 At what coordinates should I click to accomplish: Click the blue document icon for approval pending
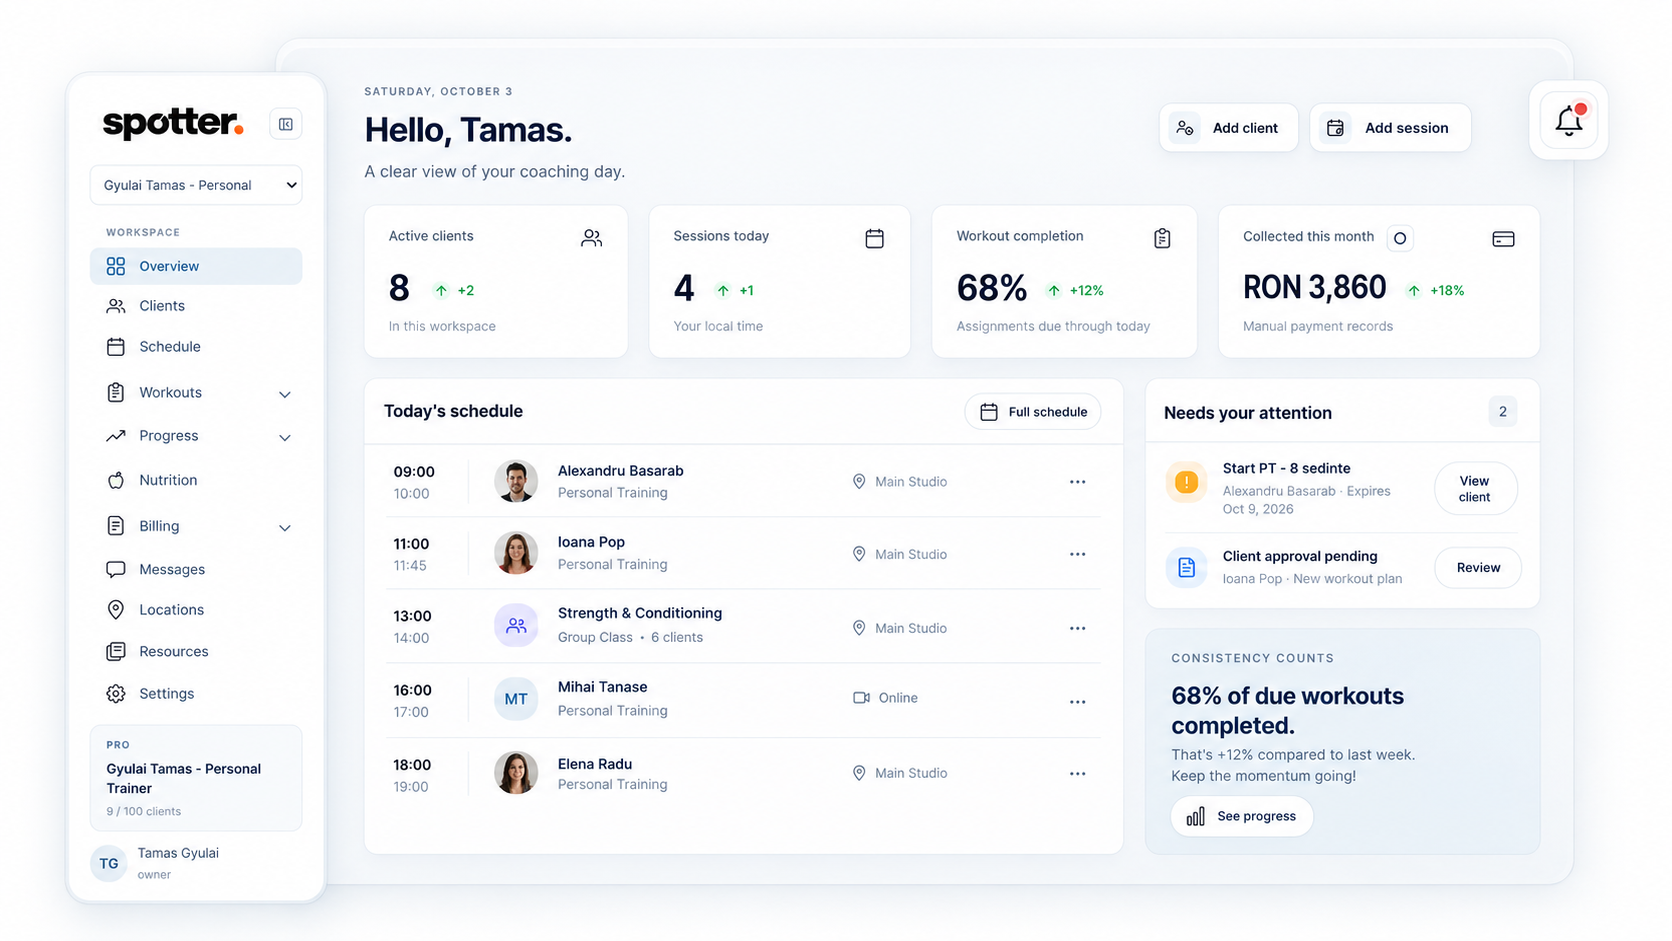point(1186,568)
